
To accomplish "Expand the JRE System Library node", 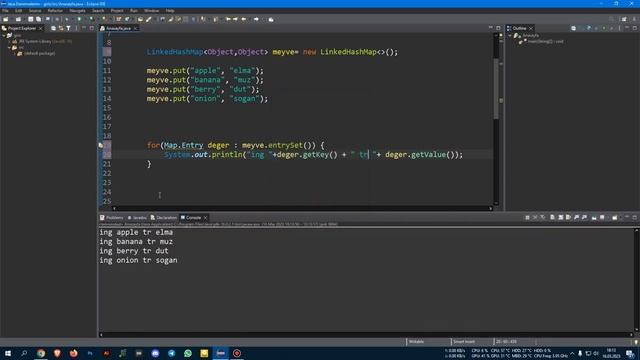I will pos(9,41).
